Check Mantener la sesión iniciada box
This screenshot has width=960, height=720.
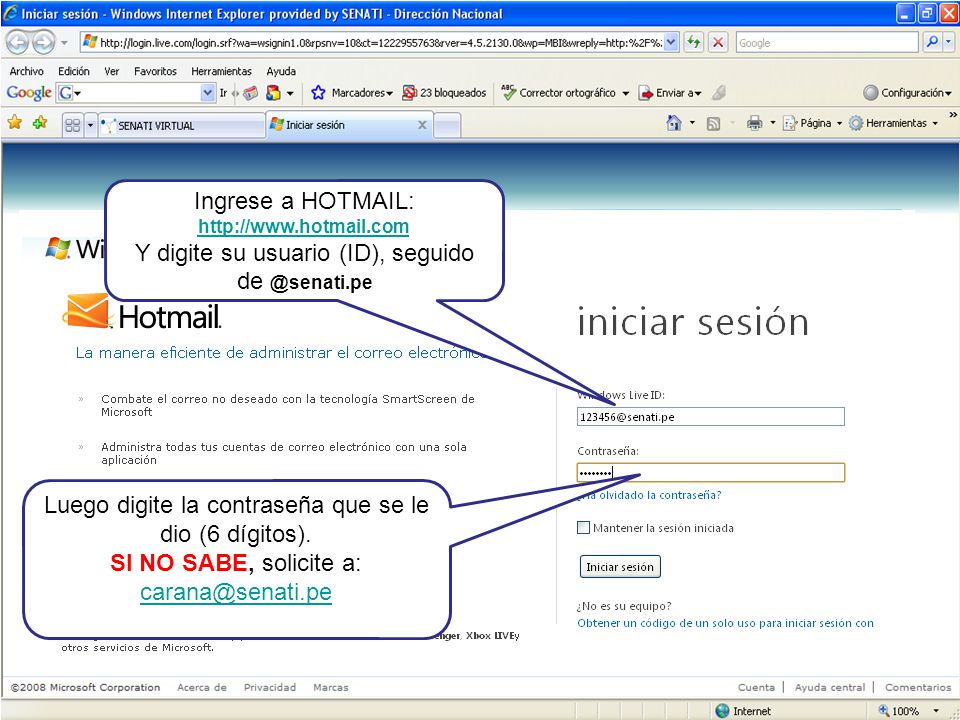583,527
